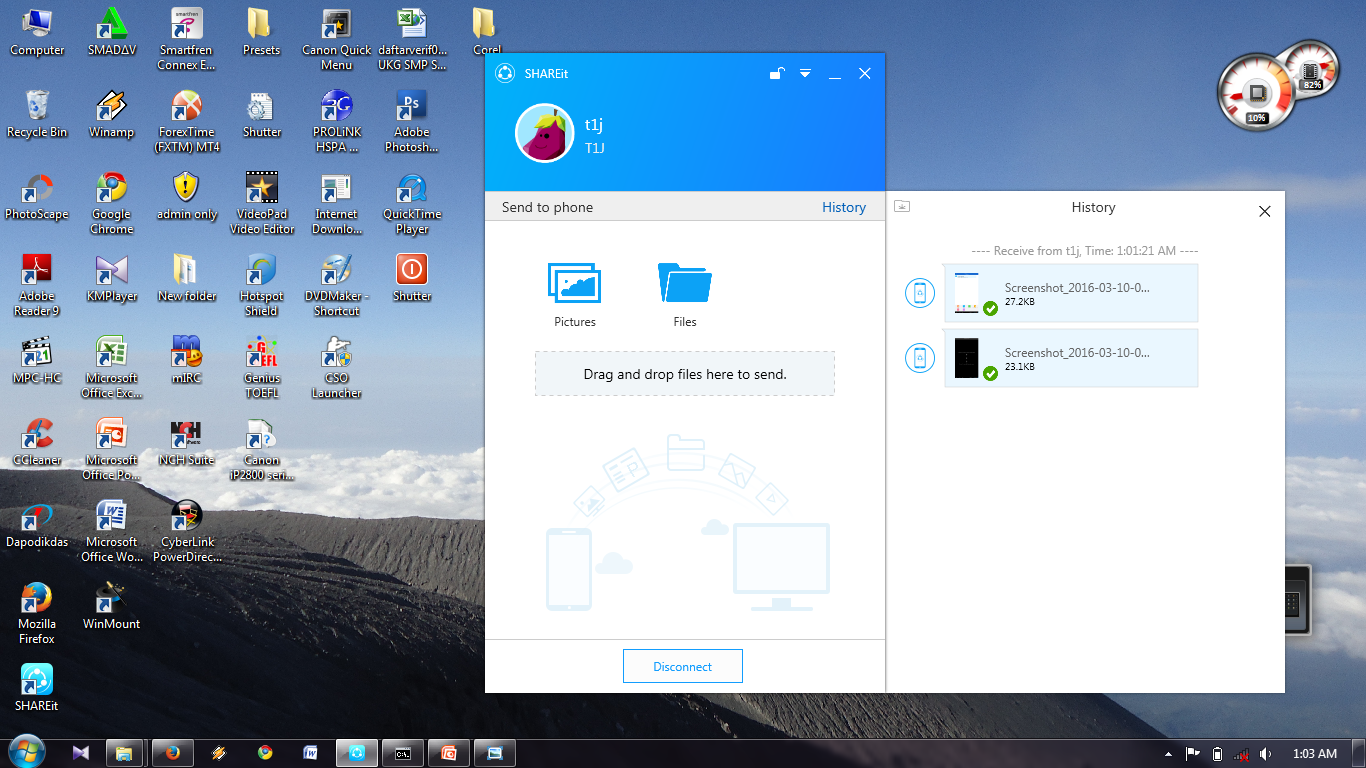The width and height of the screenshot is (1366, 768).
Task: Click the volume speaker tray icon
Action: [1266, 754]
